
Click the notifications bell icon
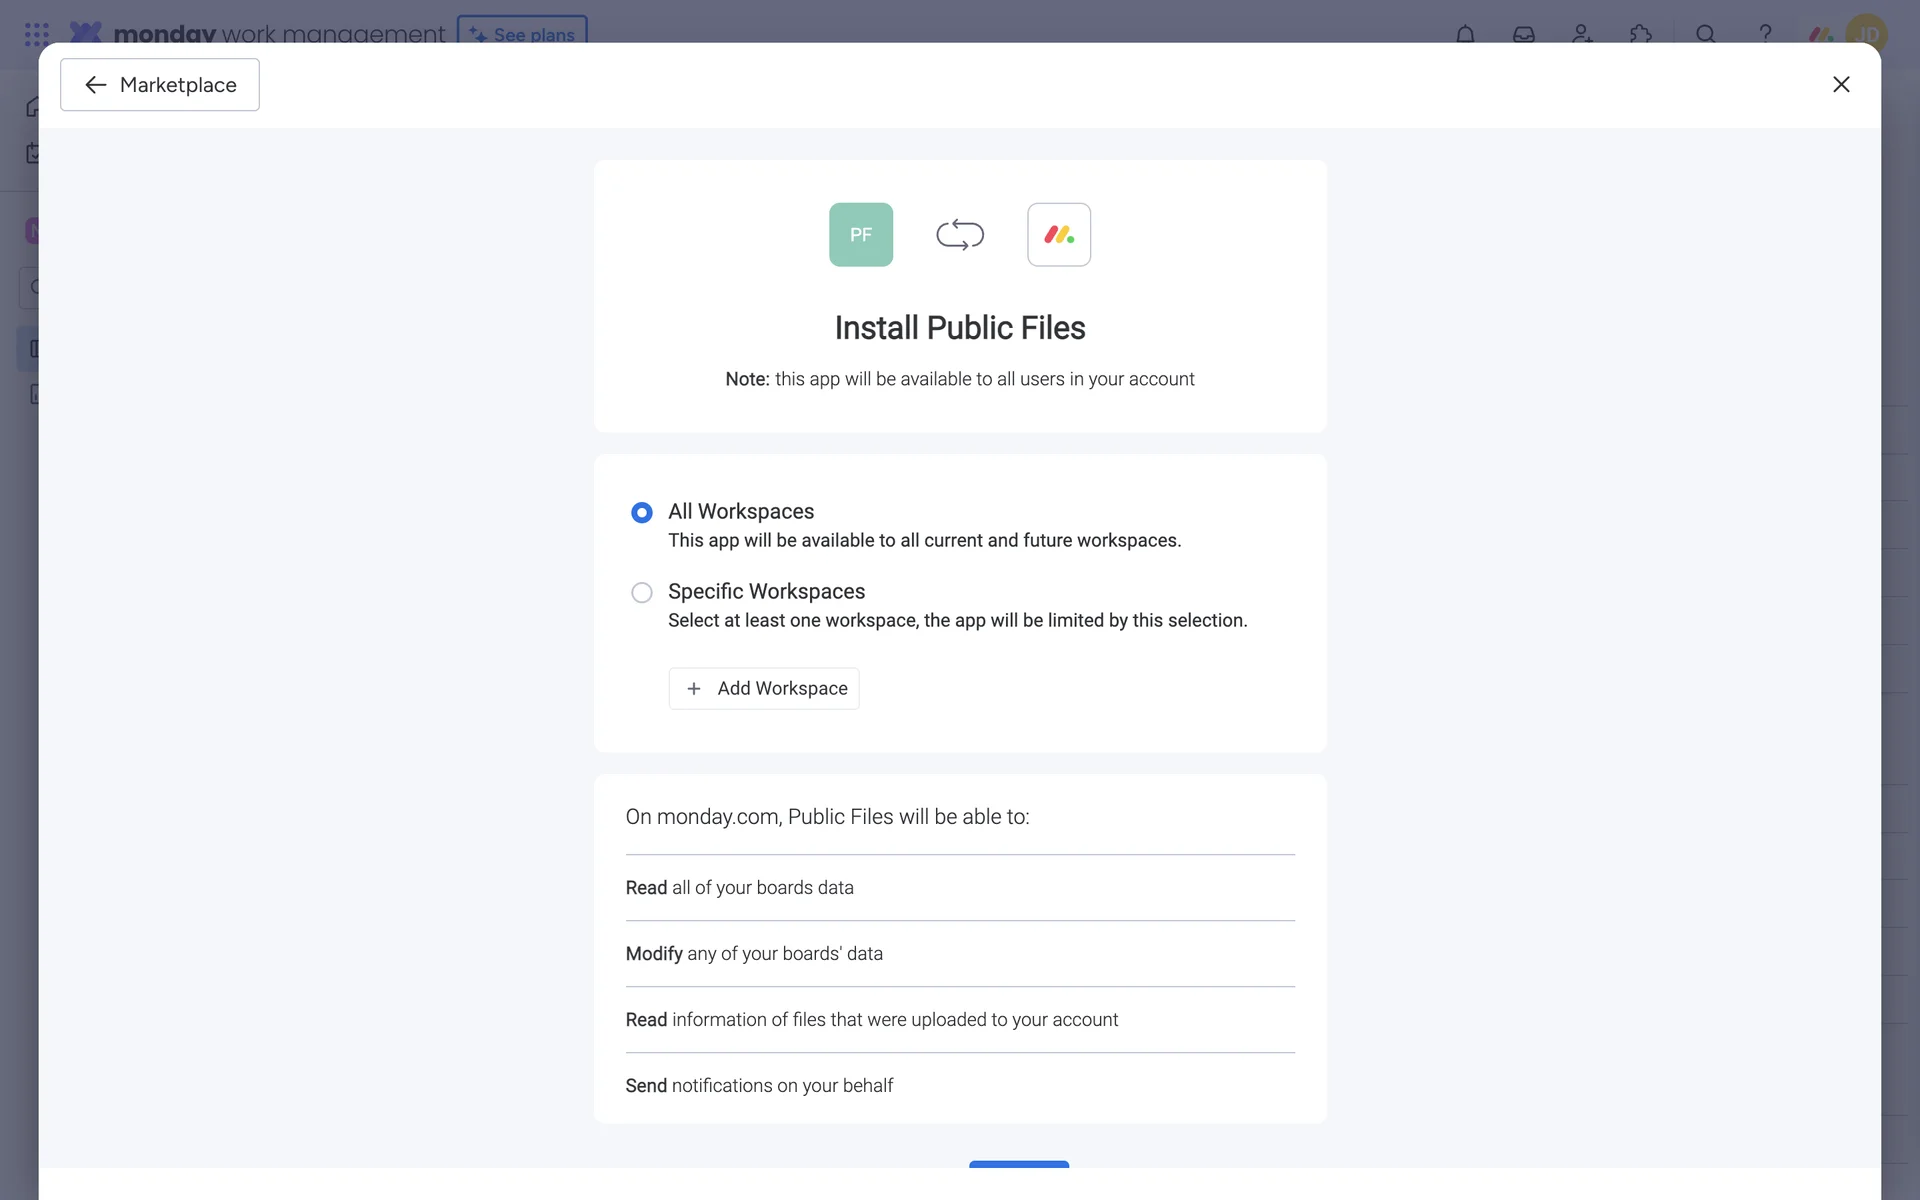click(1465, 34)
